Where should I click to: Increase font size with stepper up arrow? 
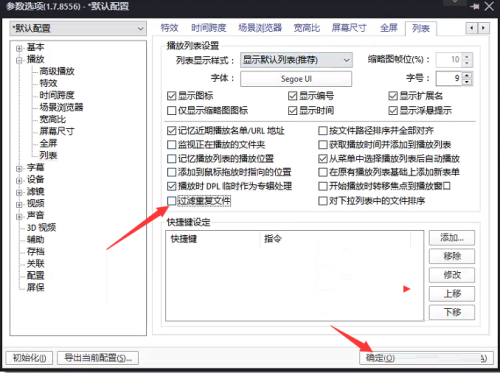(x=467, y=75)
